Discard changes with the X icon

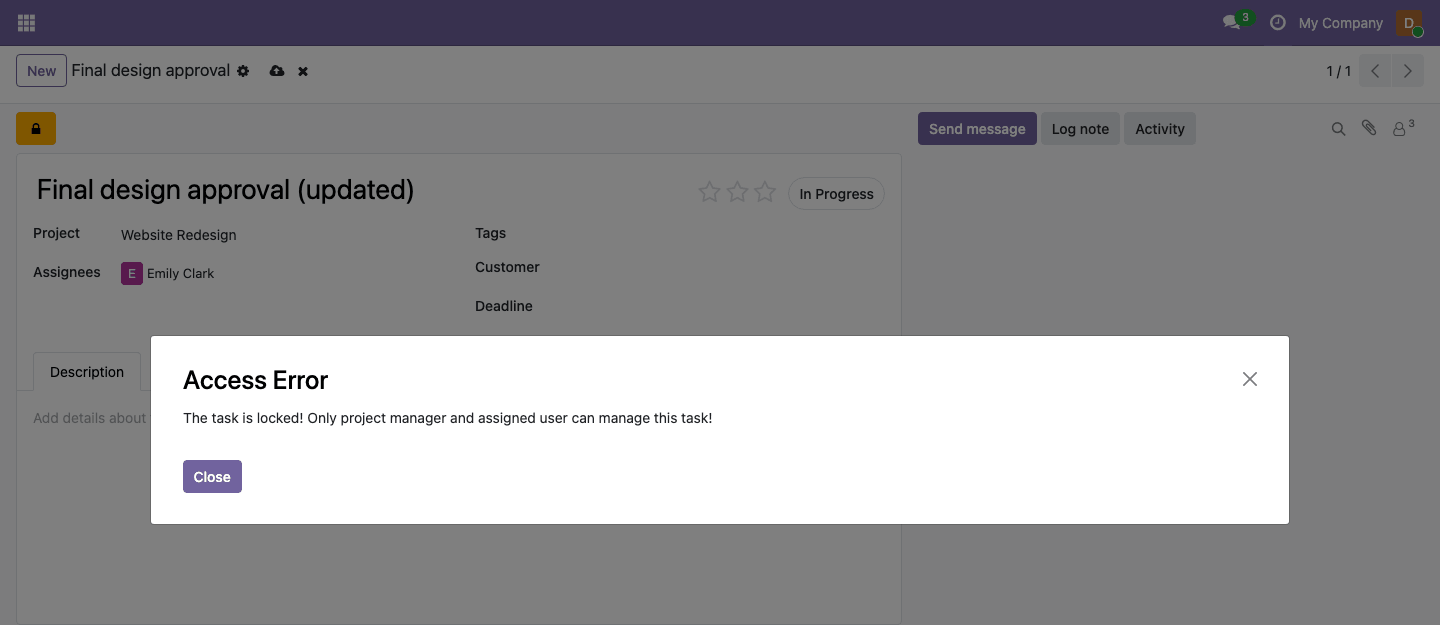coord(303,71)
